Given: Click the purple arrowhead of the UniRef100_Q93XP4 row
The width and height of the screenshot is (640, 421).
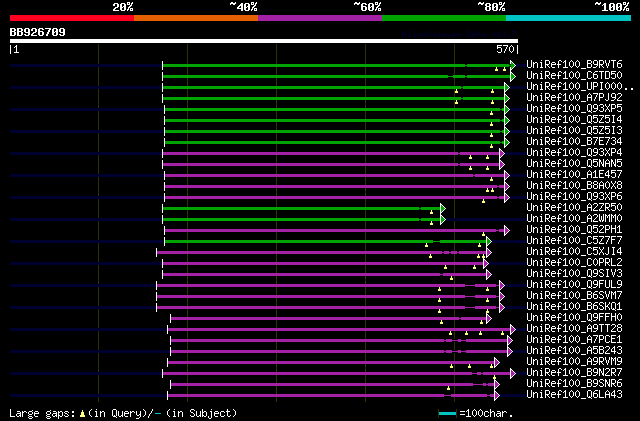Looking at the screenshot, I should click(502, 154).
